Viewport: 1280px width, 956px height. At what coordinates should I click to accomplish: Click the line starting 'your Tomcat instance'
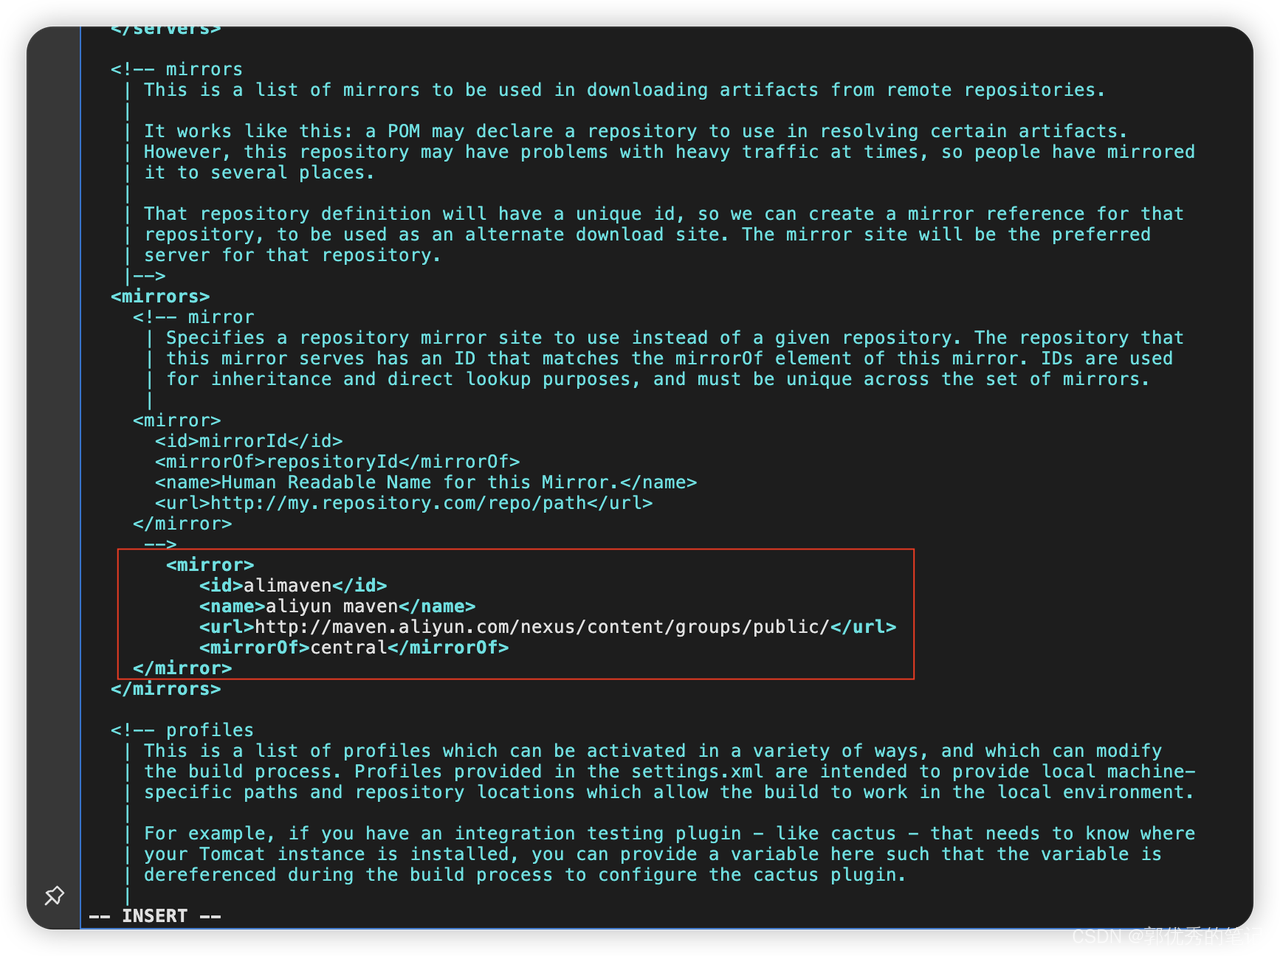653,854
